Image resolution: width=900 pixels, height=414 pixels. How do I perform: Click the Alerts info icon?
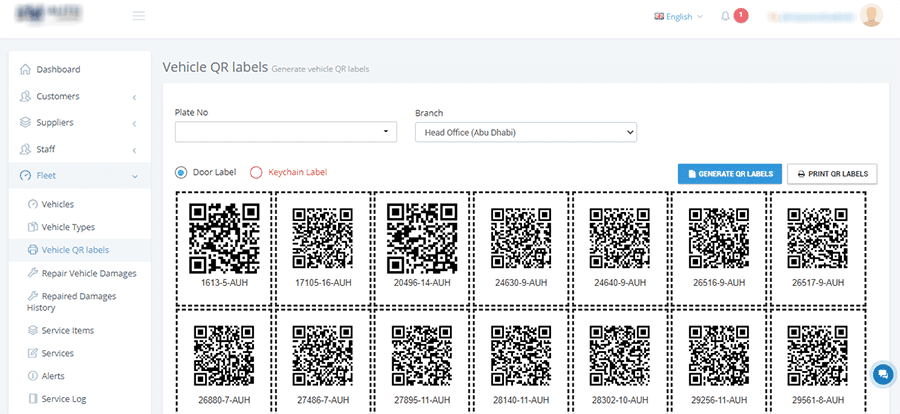(32, 376)
